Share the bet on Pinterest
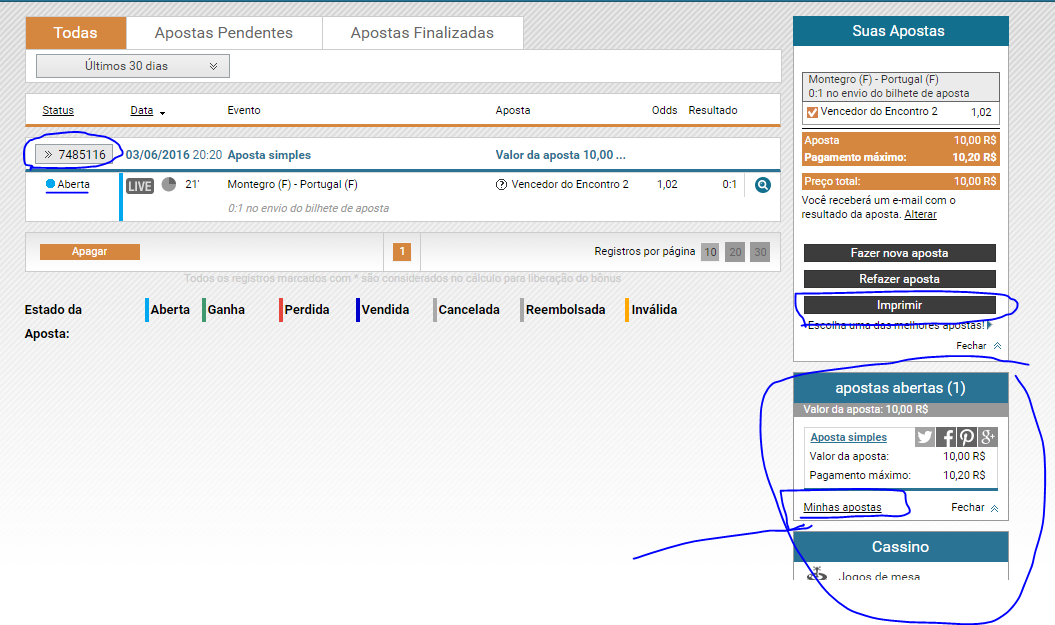Viewport: 1055px width, 625px height. pyautogui.click(x=967, y=437)
